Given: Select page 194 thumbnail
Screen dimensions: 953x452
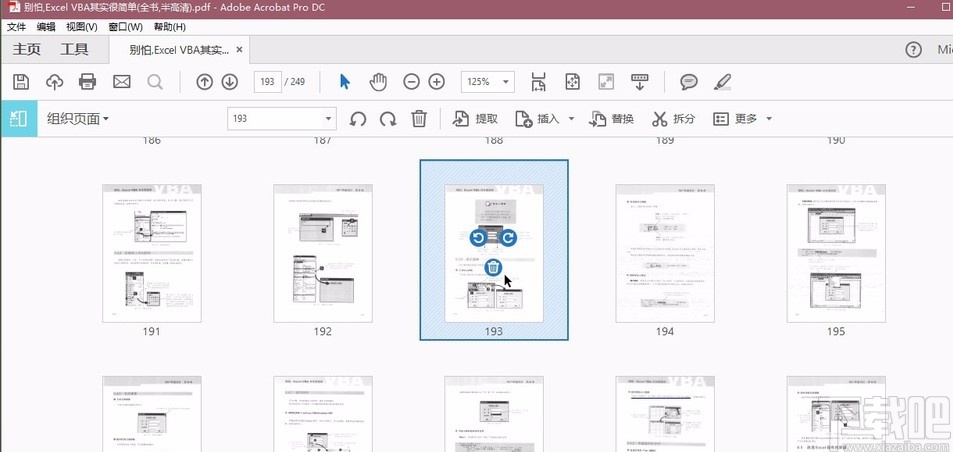Looking at the screenshot, I should [665, 253].
